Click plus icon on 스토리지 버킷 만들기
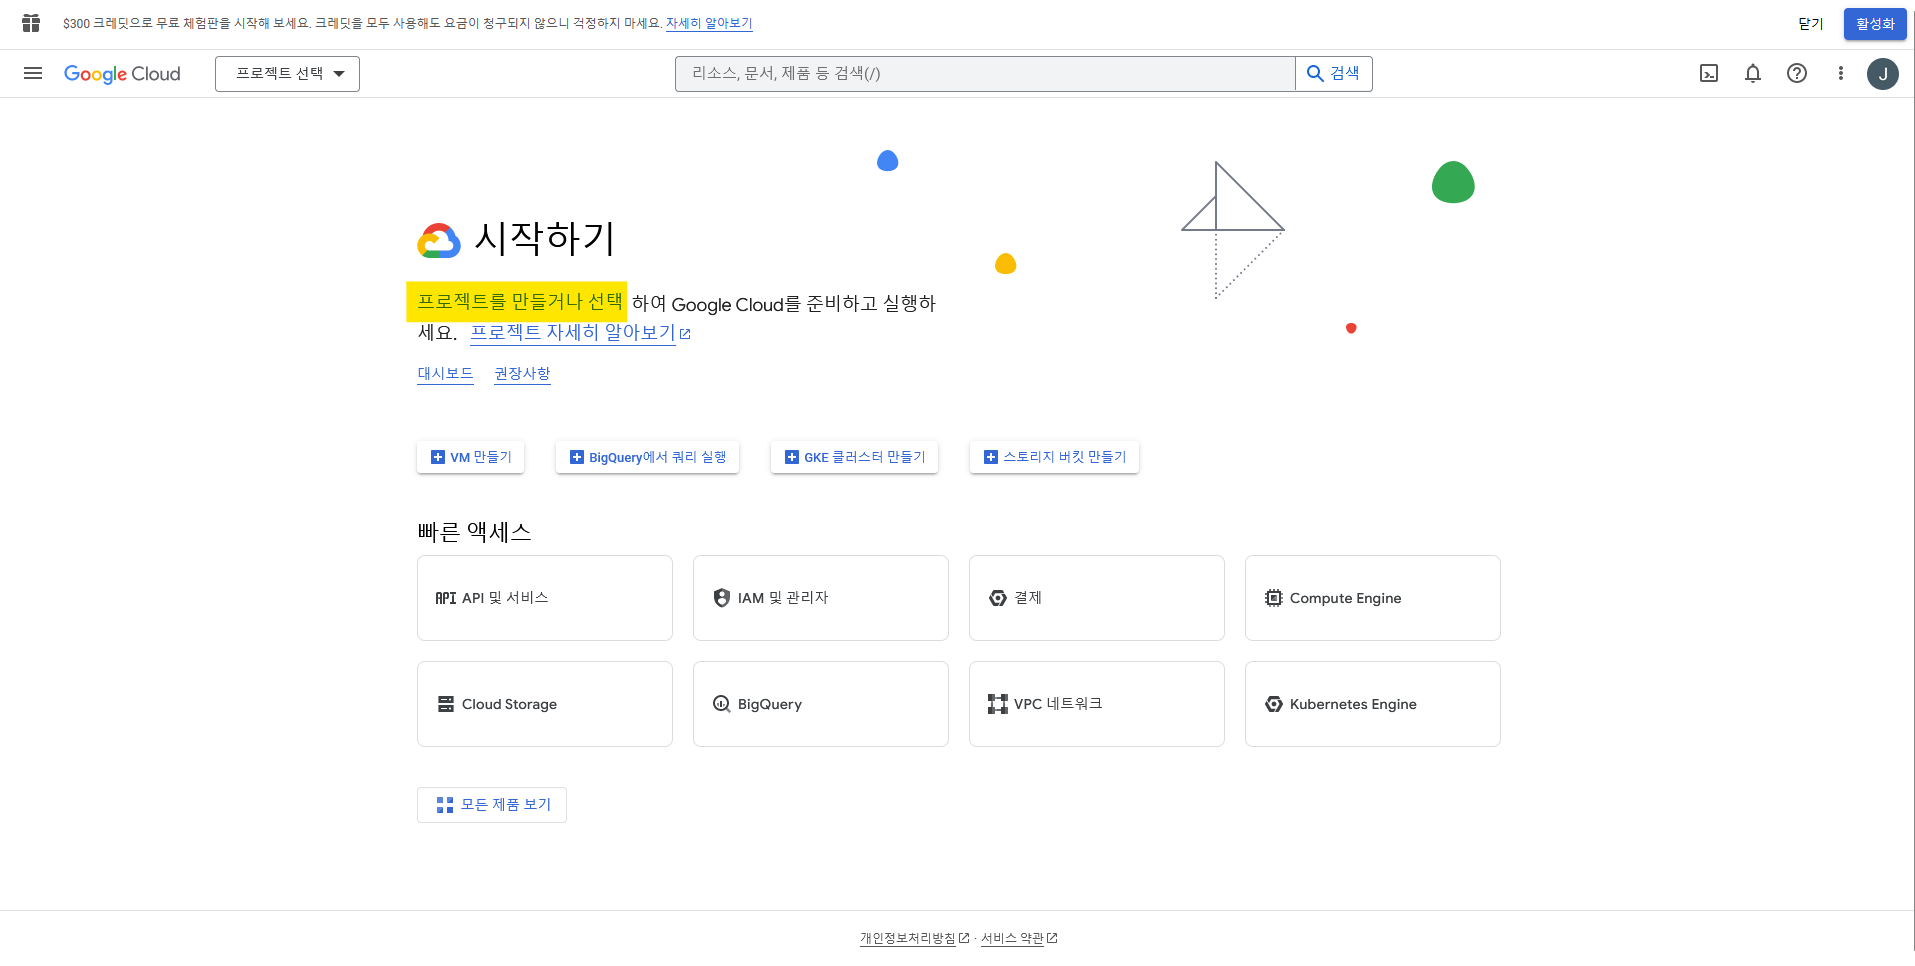Screen dimensions: 1915x966 click(x=991, y=457)
